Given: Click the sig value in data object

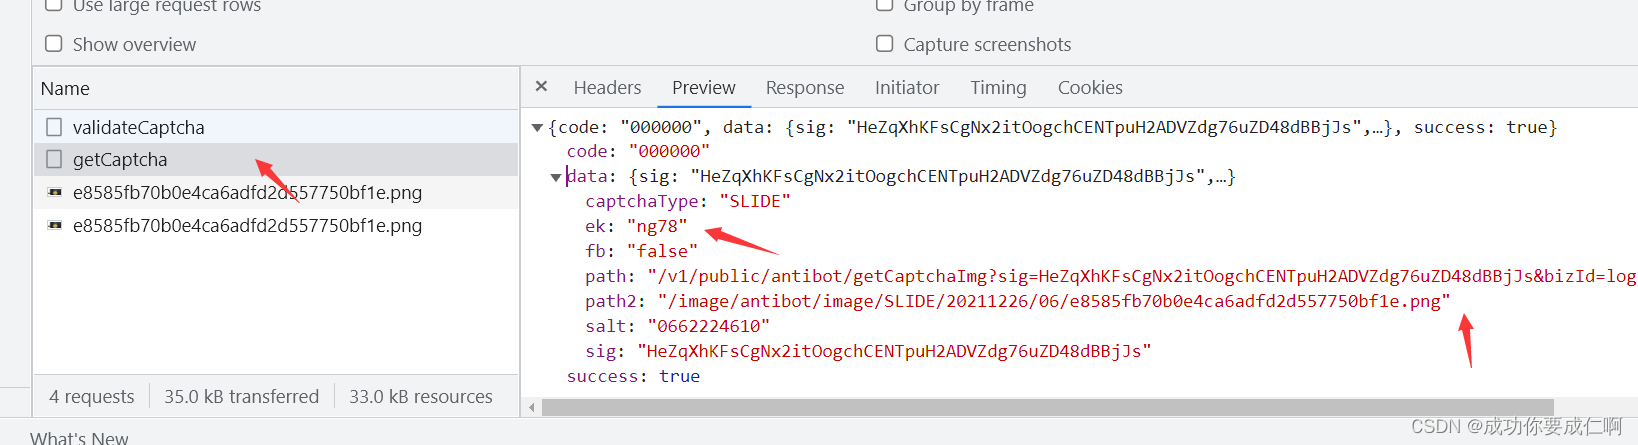Looking at the screenshot, I should (894, 351).
